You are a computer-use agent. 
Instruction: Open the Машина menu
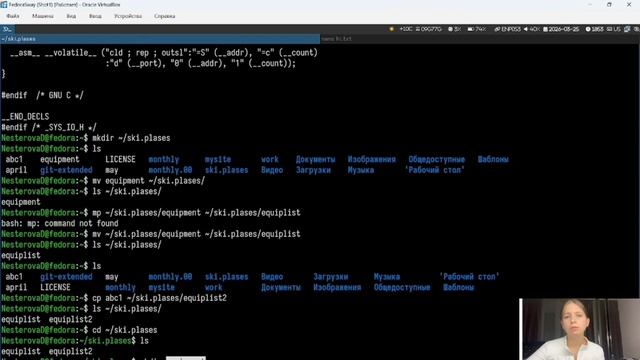pyautogui.click(x=42, y=16)
